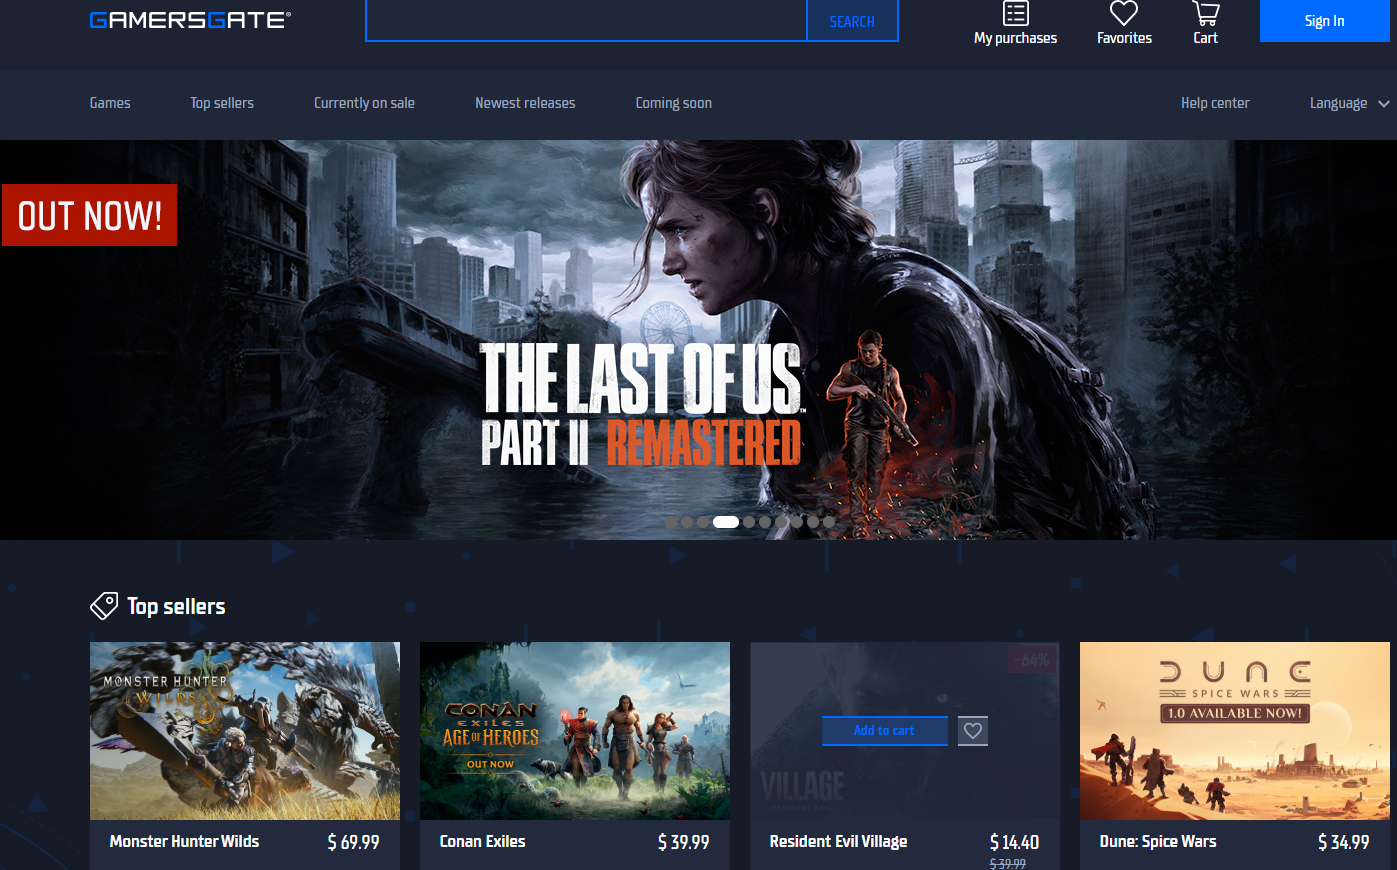Open the Monster Hunter Wilds thumbnail
This screenshot has width=1397, height=870.
[245, 731]
